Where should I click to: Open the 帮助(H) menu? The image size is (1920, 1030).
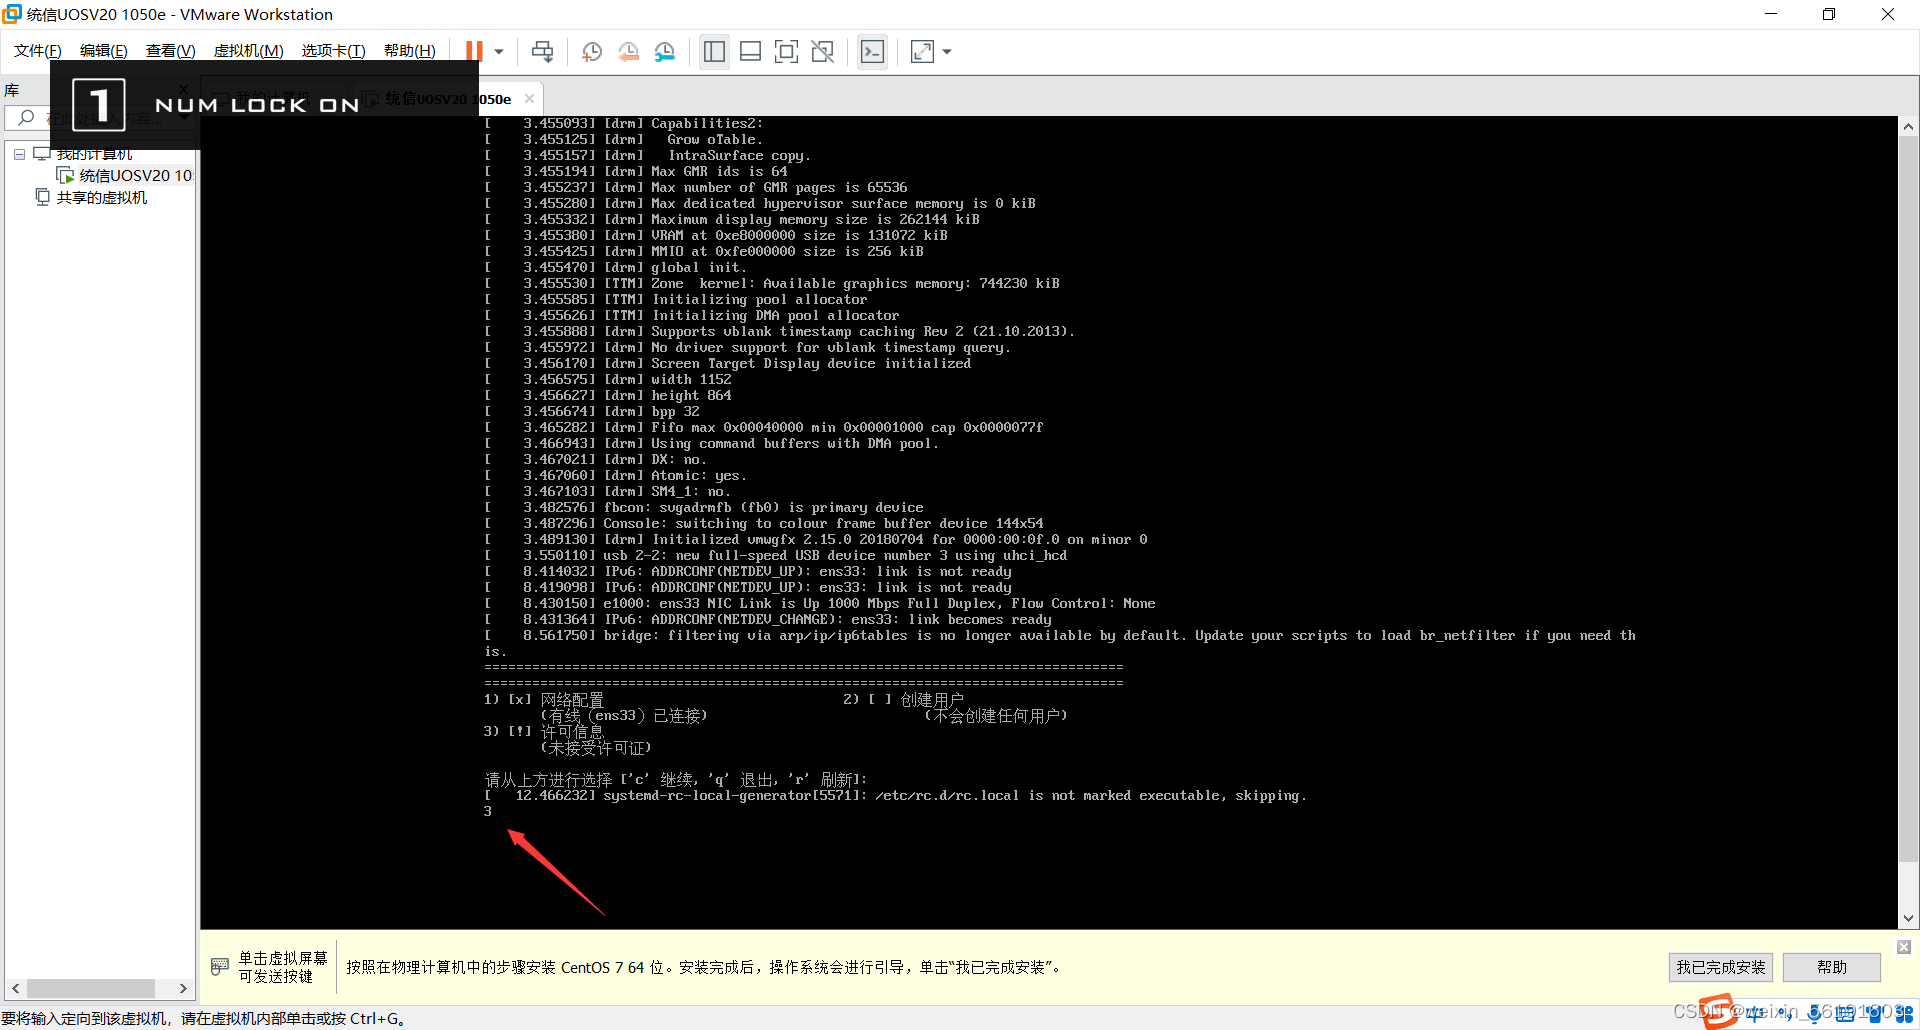(x=410, y=51)
